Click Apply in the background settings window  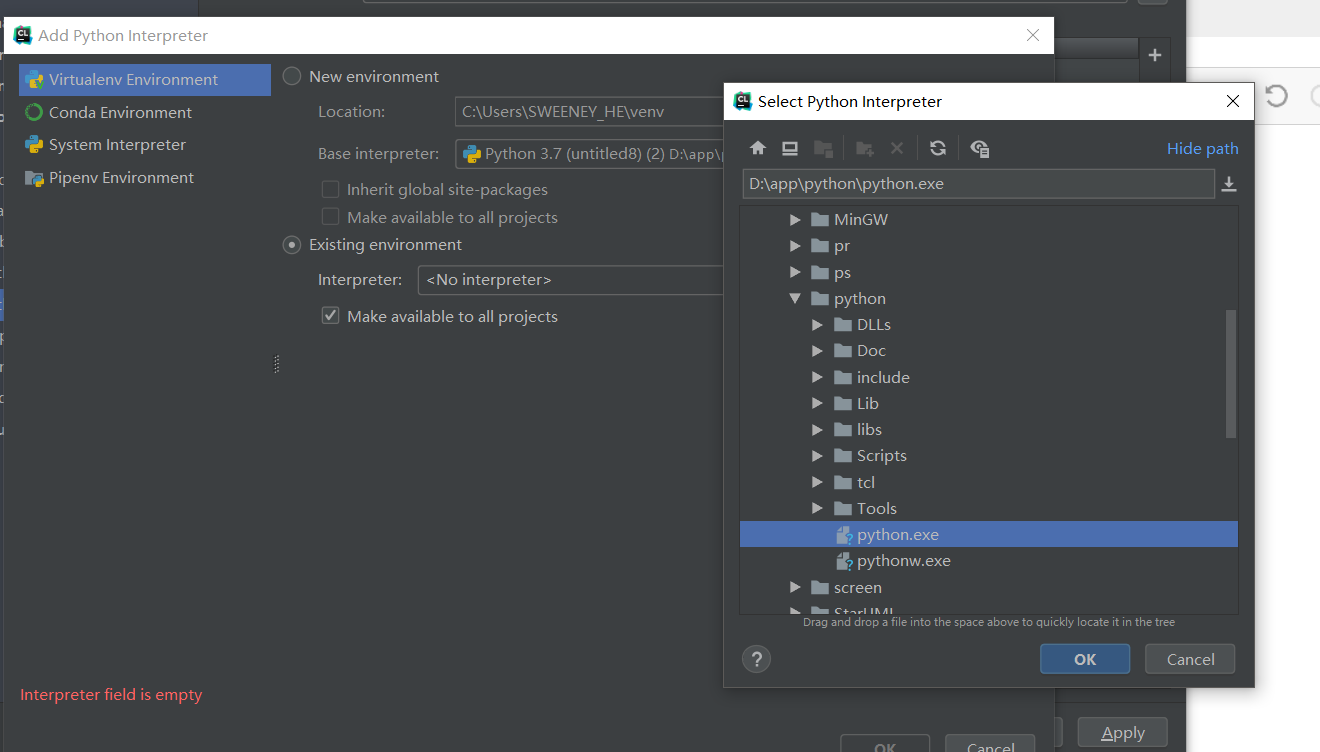tap(1123, 733)
